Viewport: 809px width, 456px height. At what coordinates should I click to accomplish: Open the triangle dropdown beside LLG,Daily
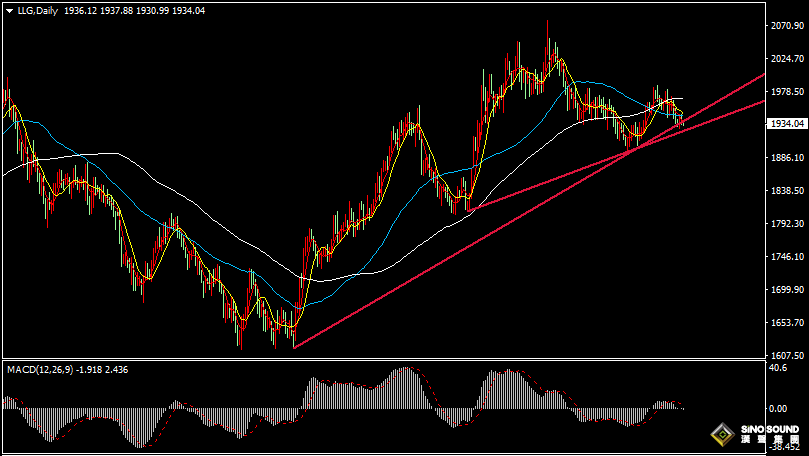8,9
